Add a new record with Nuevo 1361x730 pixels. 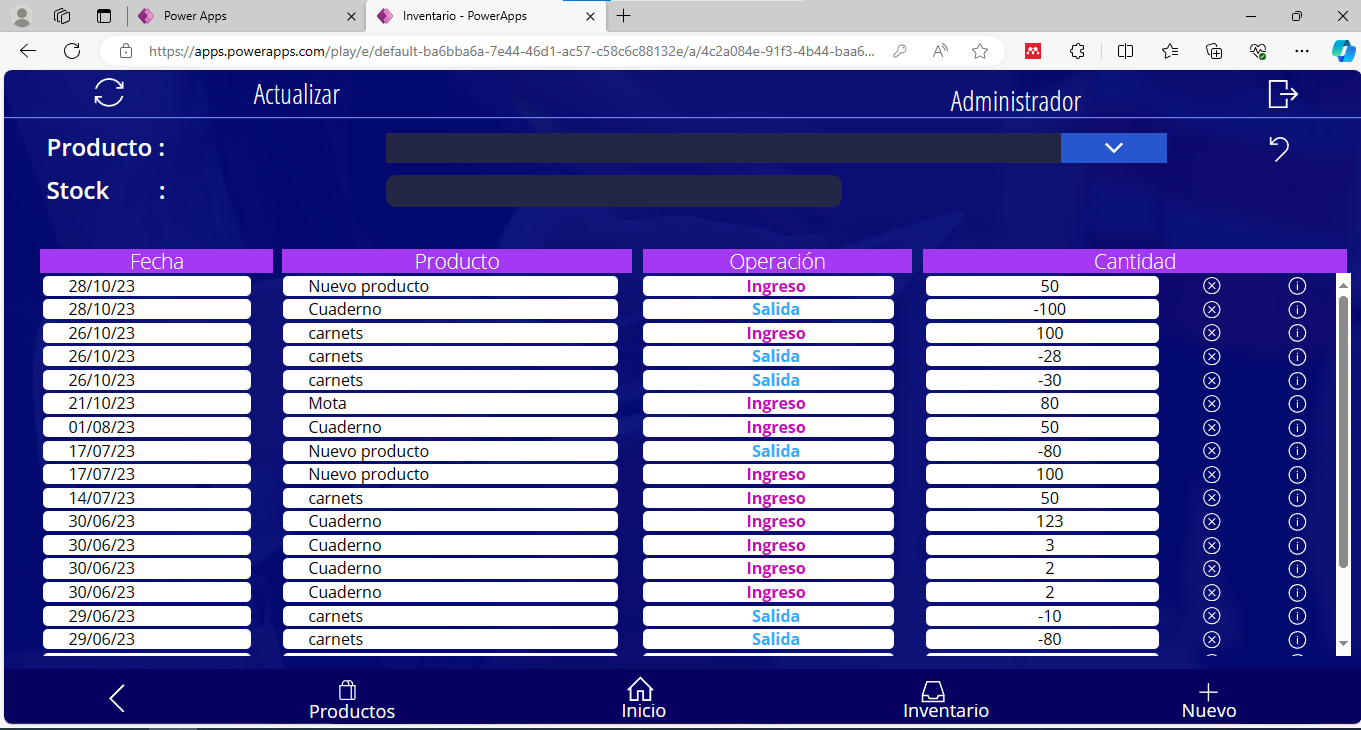click(1208, 700)
